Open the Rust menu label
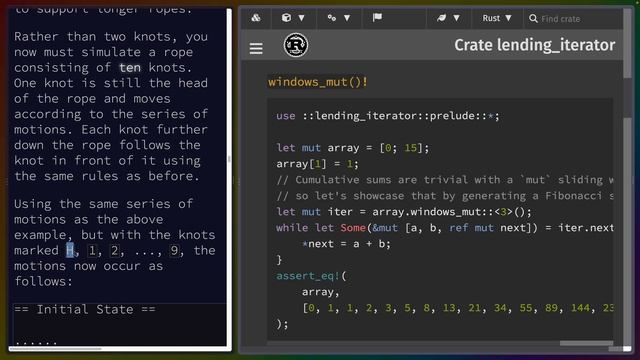640x360 pixels. tap(491, 18)
